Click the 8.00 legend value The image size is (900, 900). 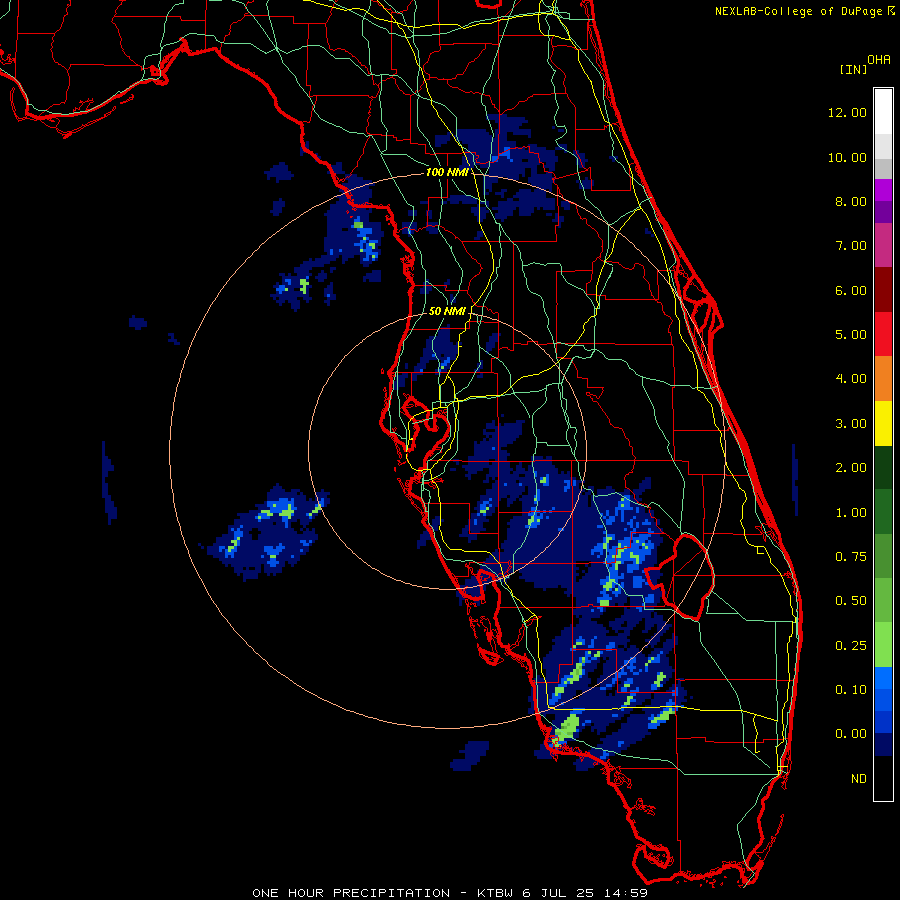click(851, 201)
